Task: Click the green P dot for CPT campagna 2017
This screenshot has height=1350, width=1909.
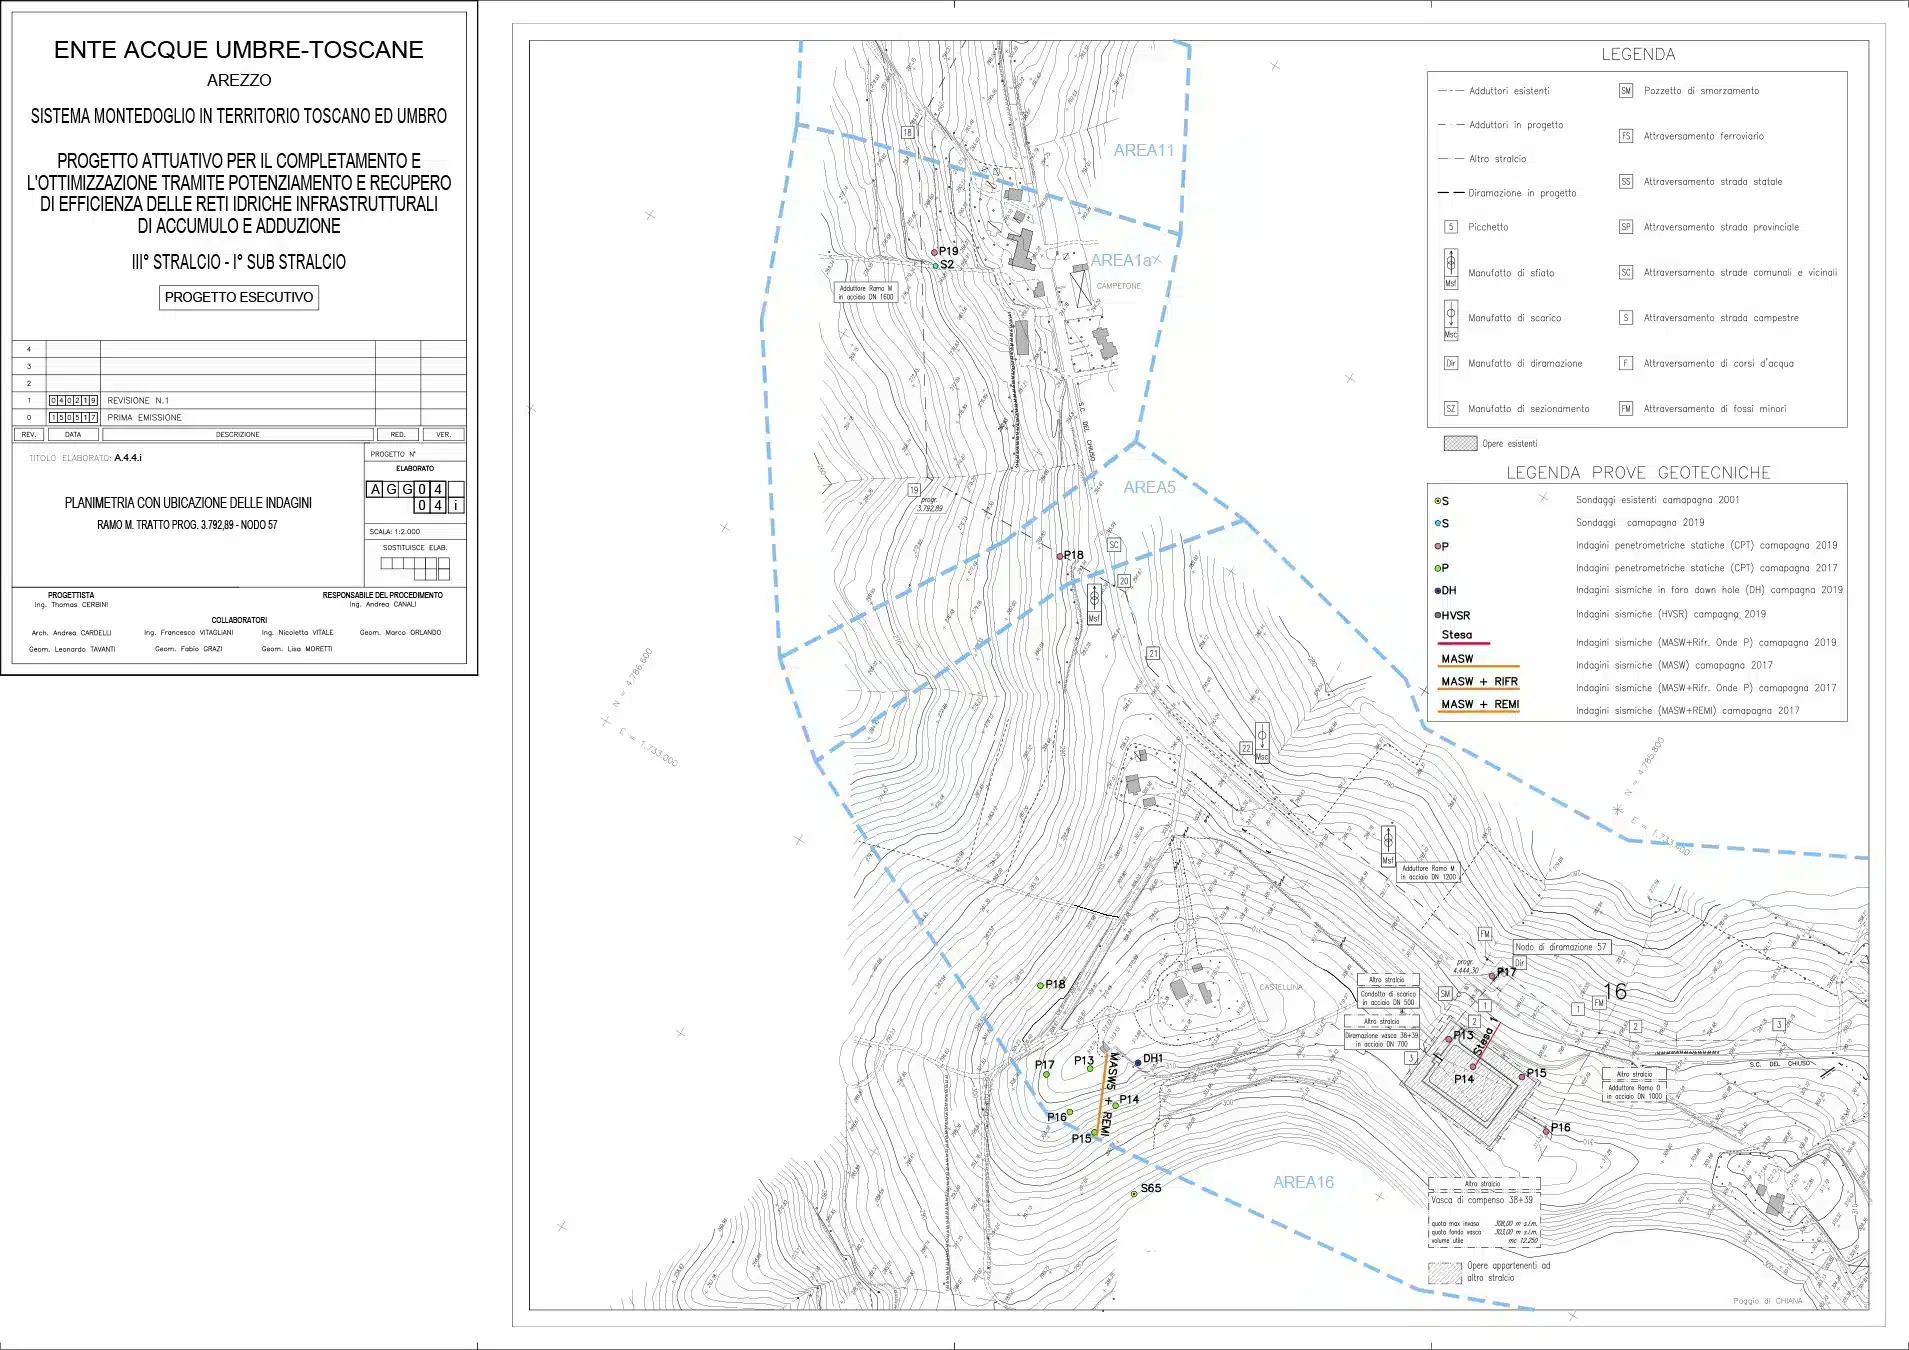Action: click(x=1438, y=568)
